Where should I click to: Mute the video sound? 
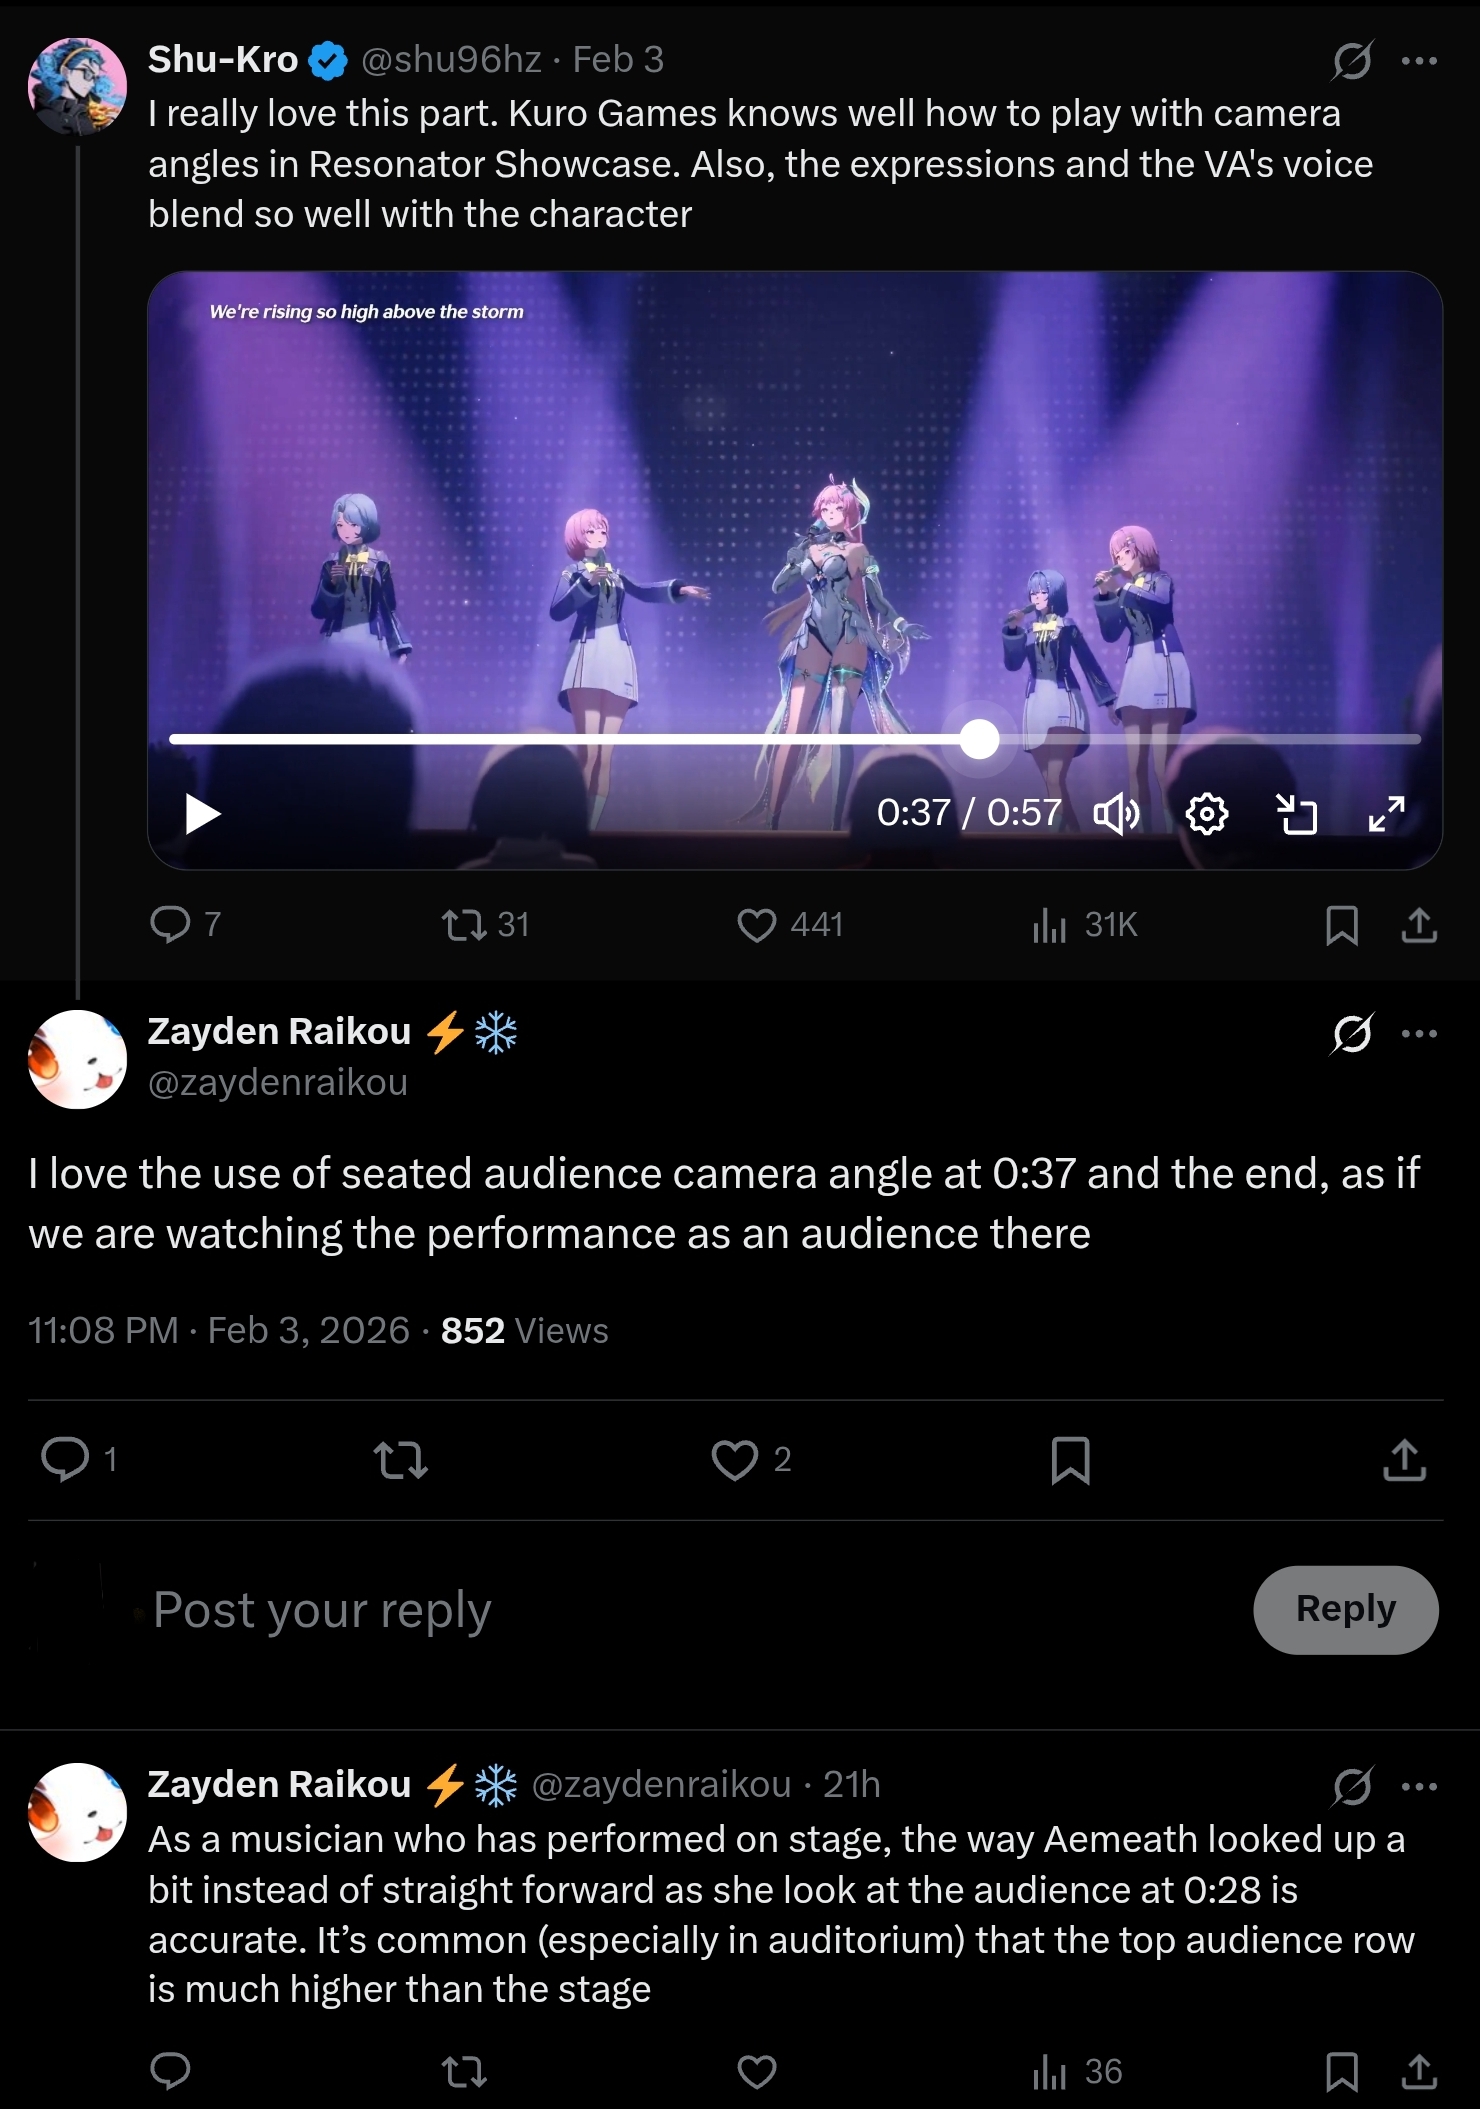(1116, 814)
